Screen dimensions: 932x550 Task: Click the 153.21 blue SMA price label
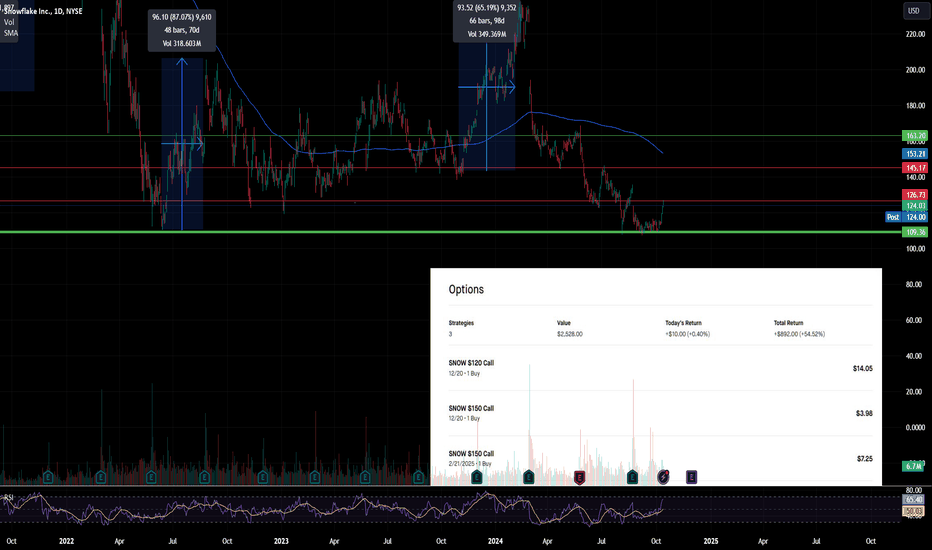tap(915, 154)
